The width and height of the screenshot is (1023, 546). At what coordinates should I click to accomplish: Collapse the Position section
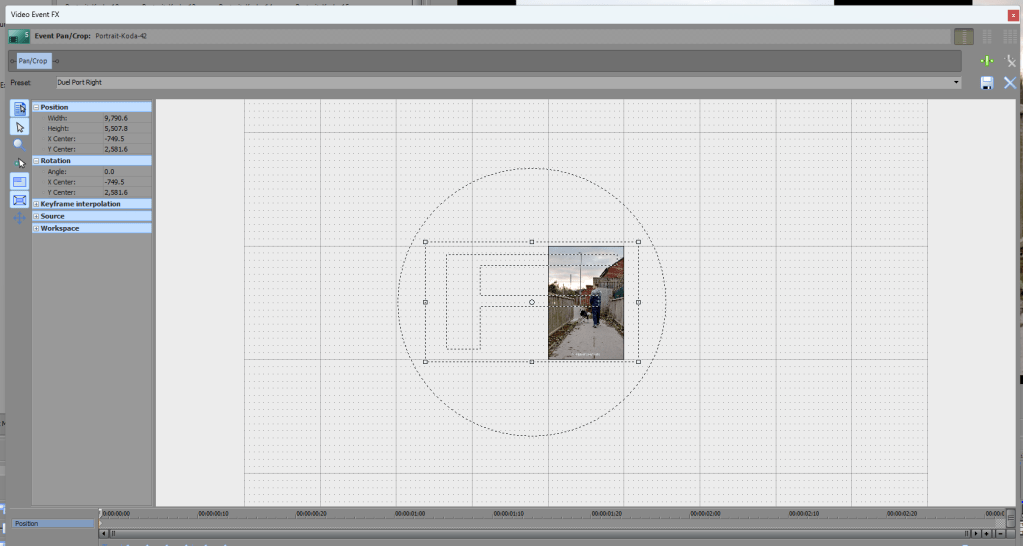pos(36,107)
